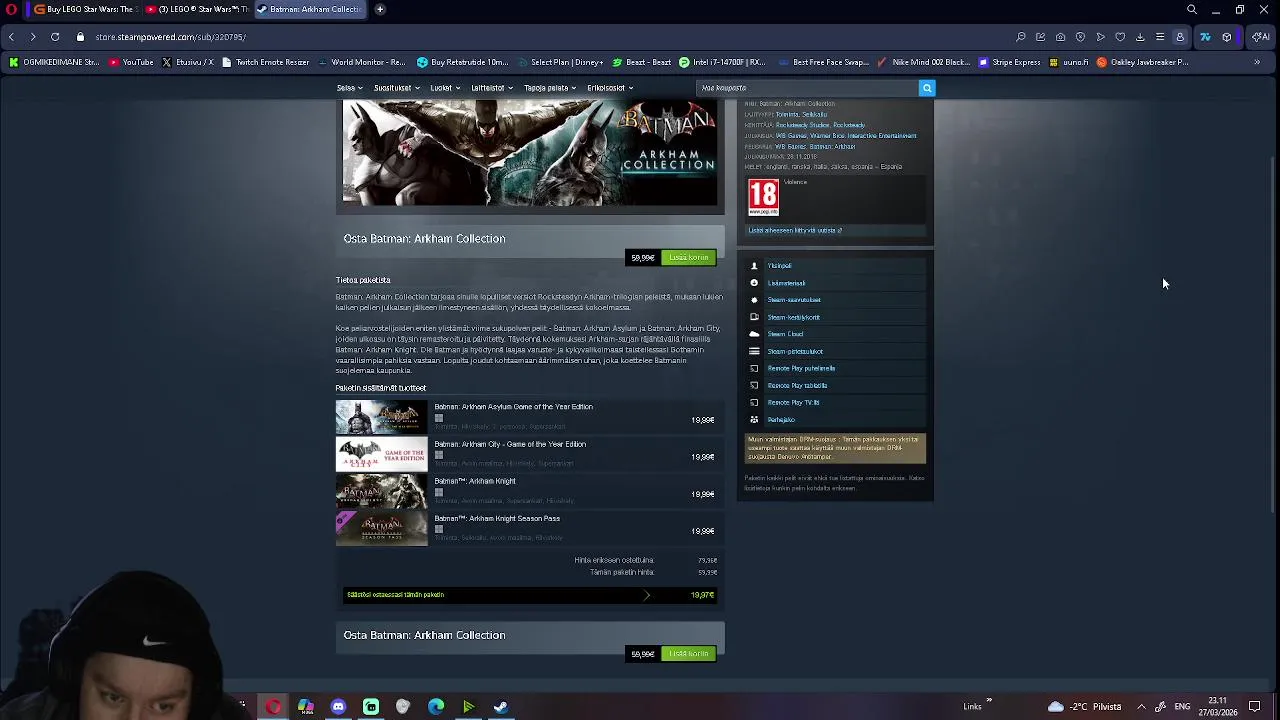Click the top Lisää koriin button
This screenshot has height=720, width=1280.
689,258
